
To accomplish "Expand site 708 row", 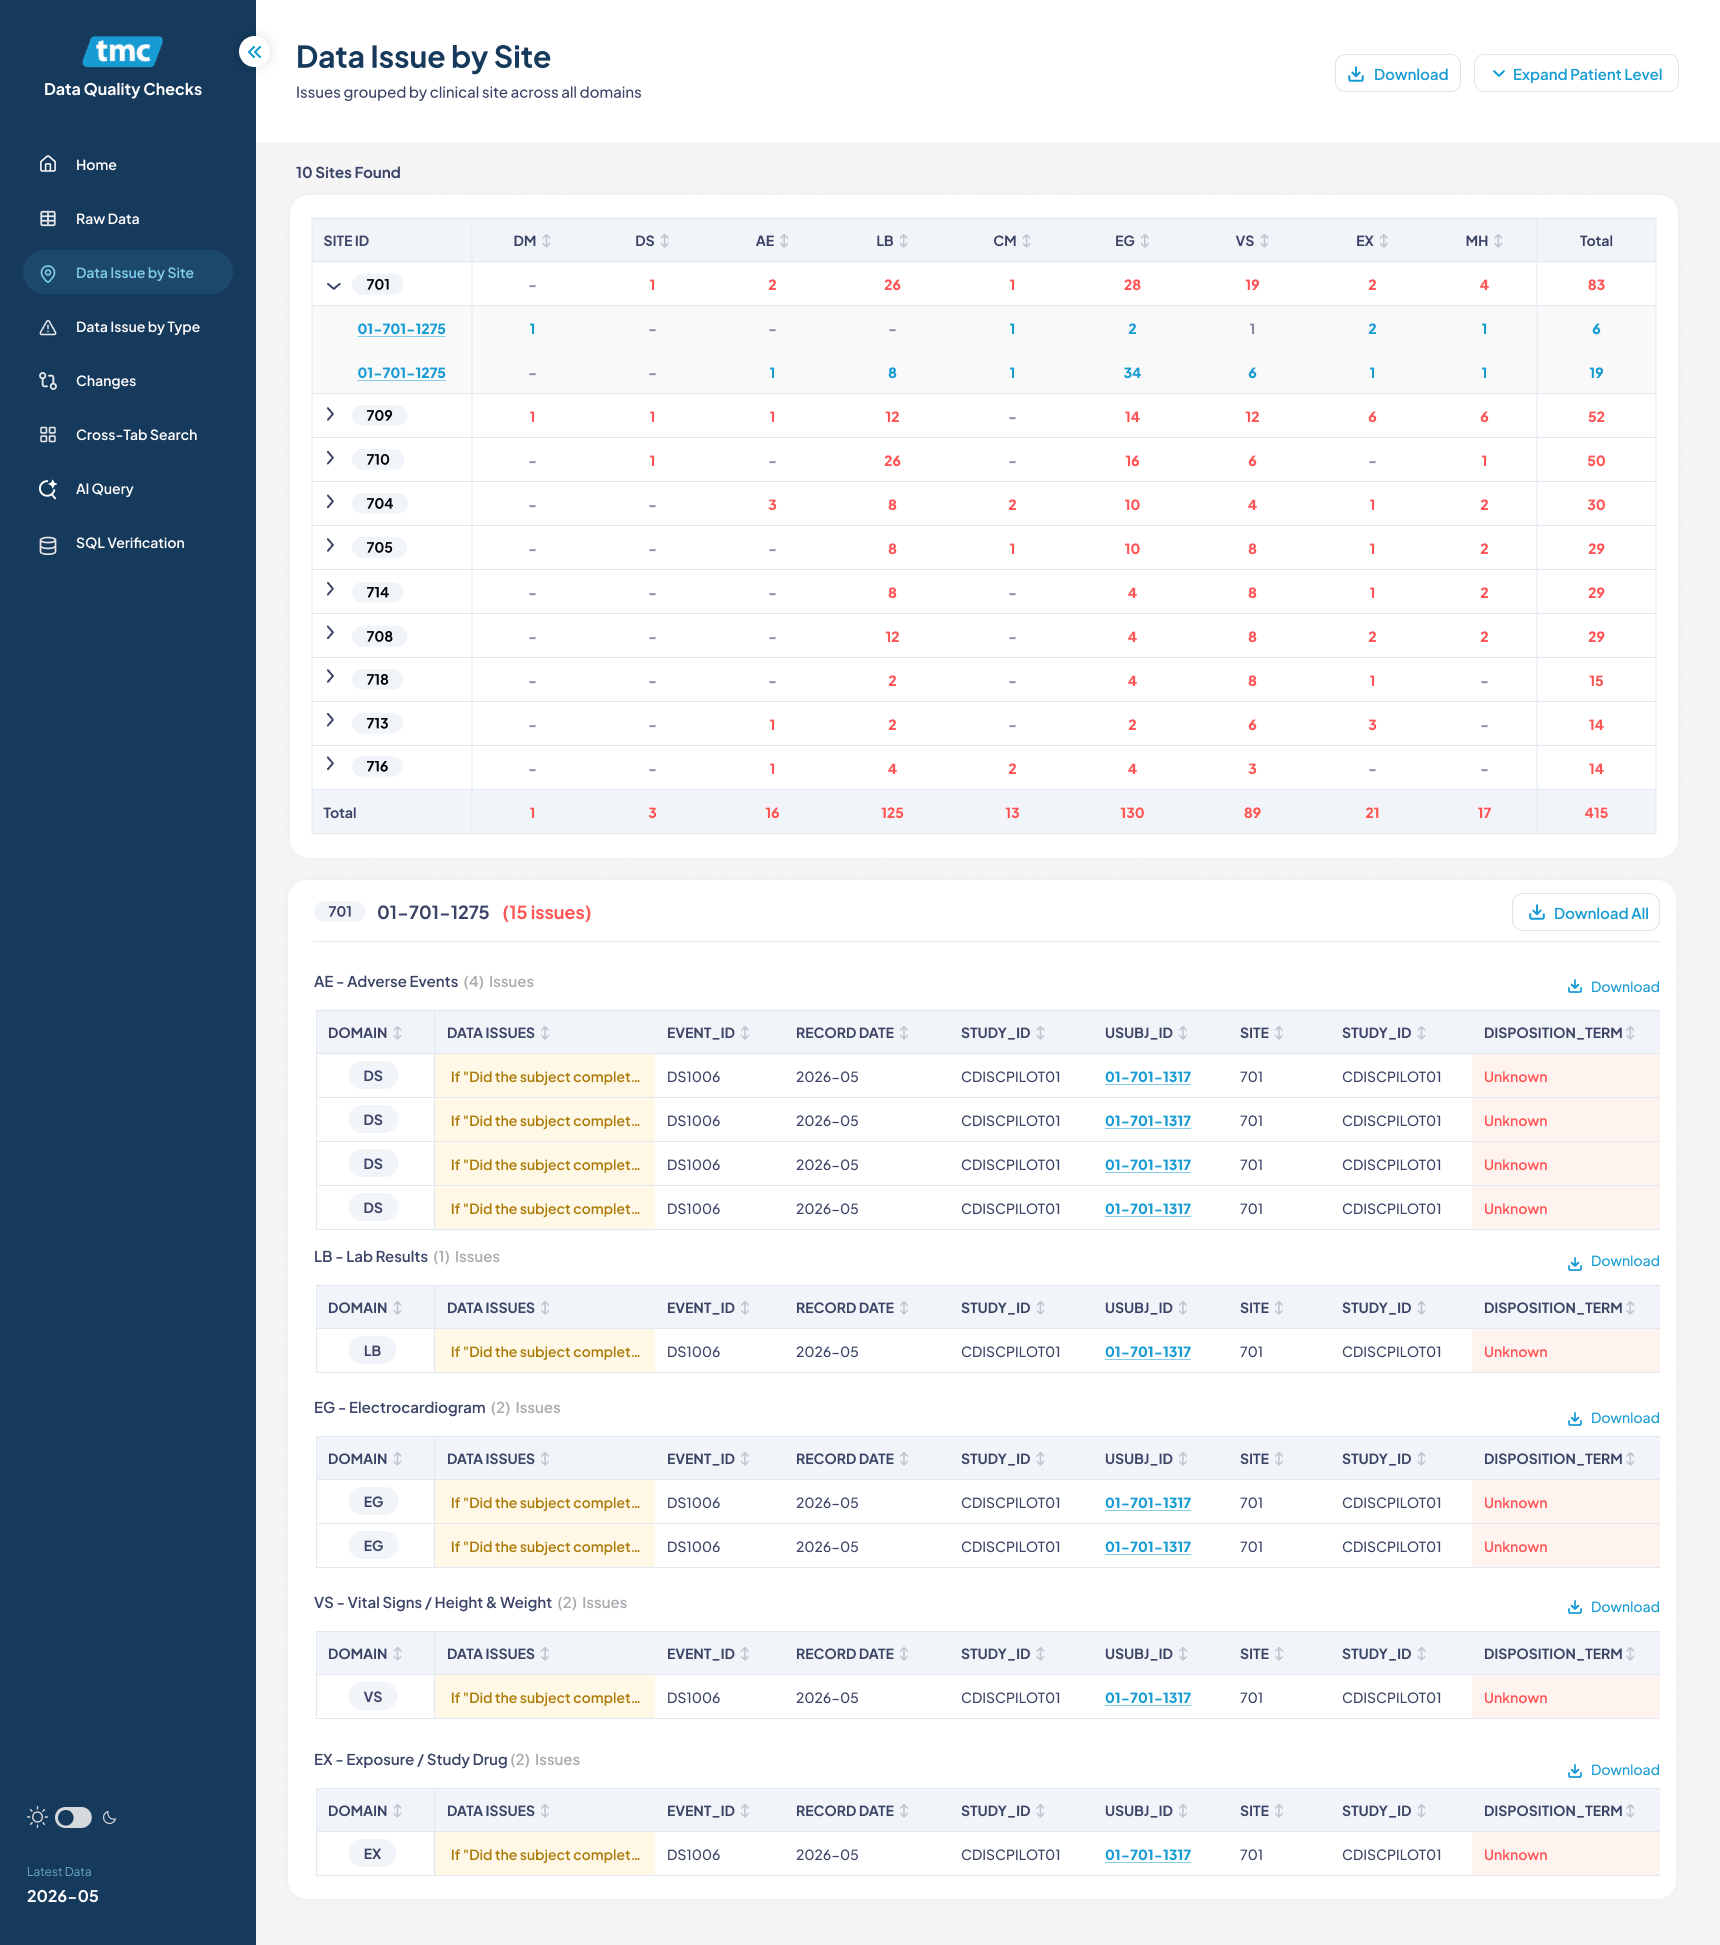I will pos(330,634).
